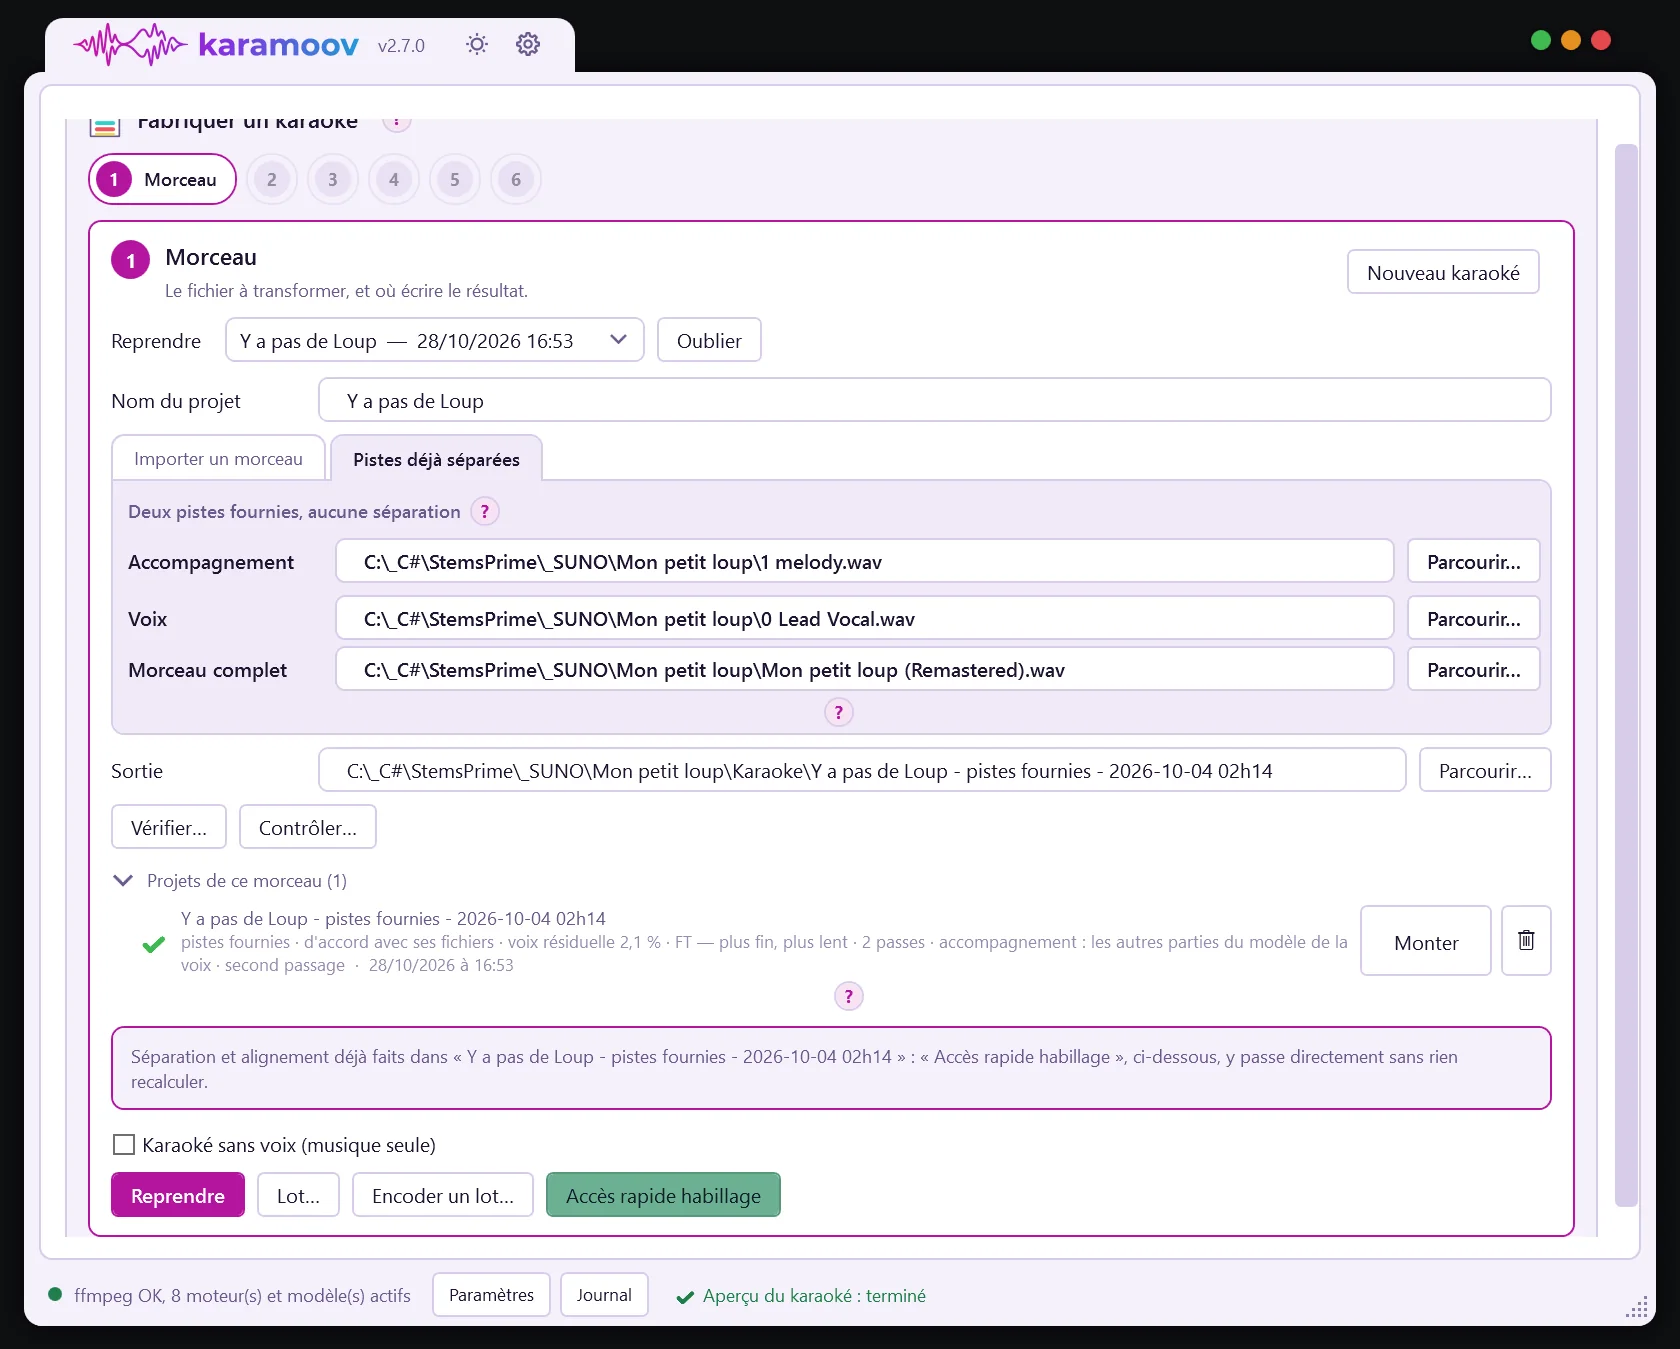1680x1349 pixels.
Task: Click Monter for the listed project
Action: (x=1426, y=941)
